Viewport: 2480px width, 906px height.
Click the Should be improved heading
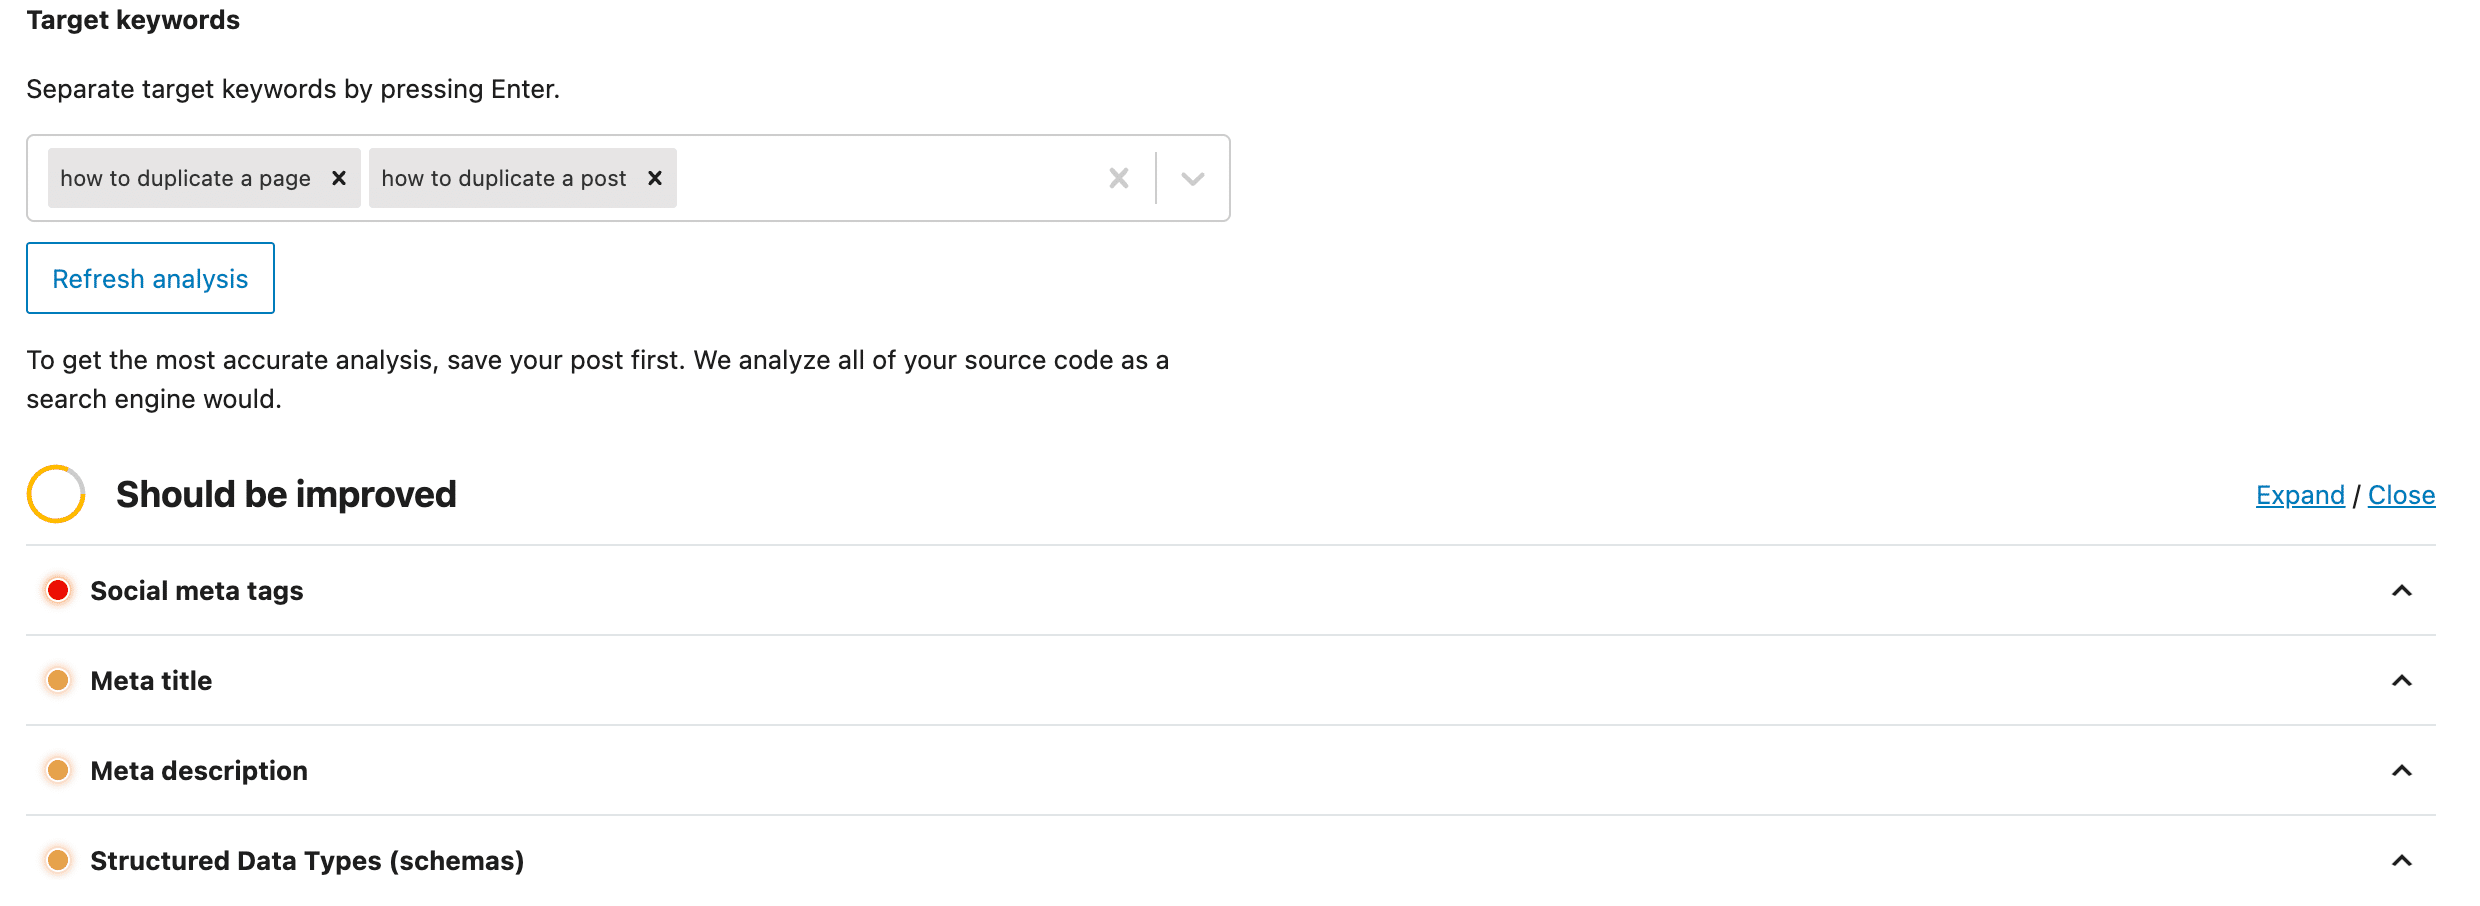(287, 493)
